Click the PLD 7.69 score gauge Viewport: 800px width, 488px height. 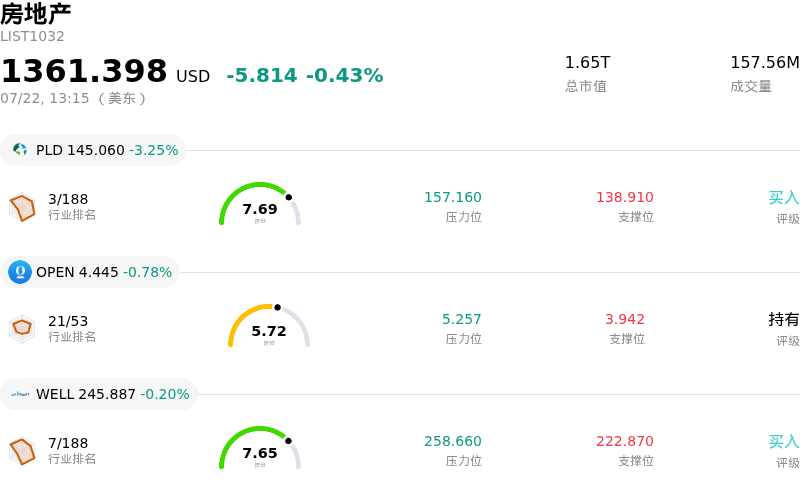click(260, 204)
